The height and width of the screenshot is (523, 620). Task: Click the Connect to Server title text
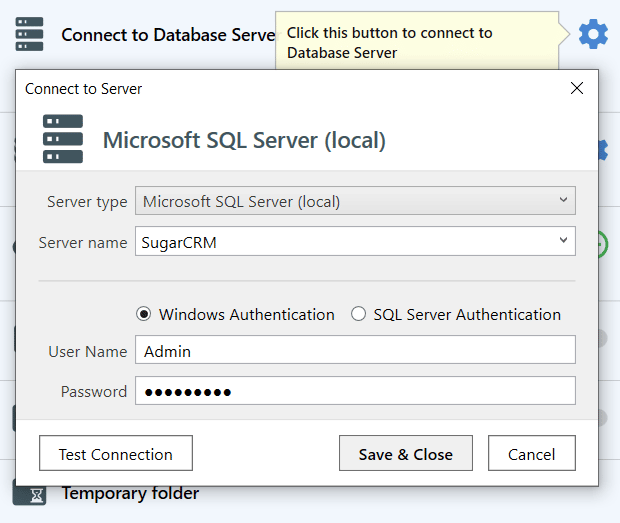click(x=83, y=89)
